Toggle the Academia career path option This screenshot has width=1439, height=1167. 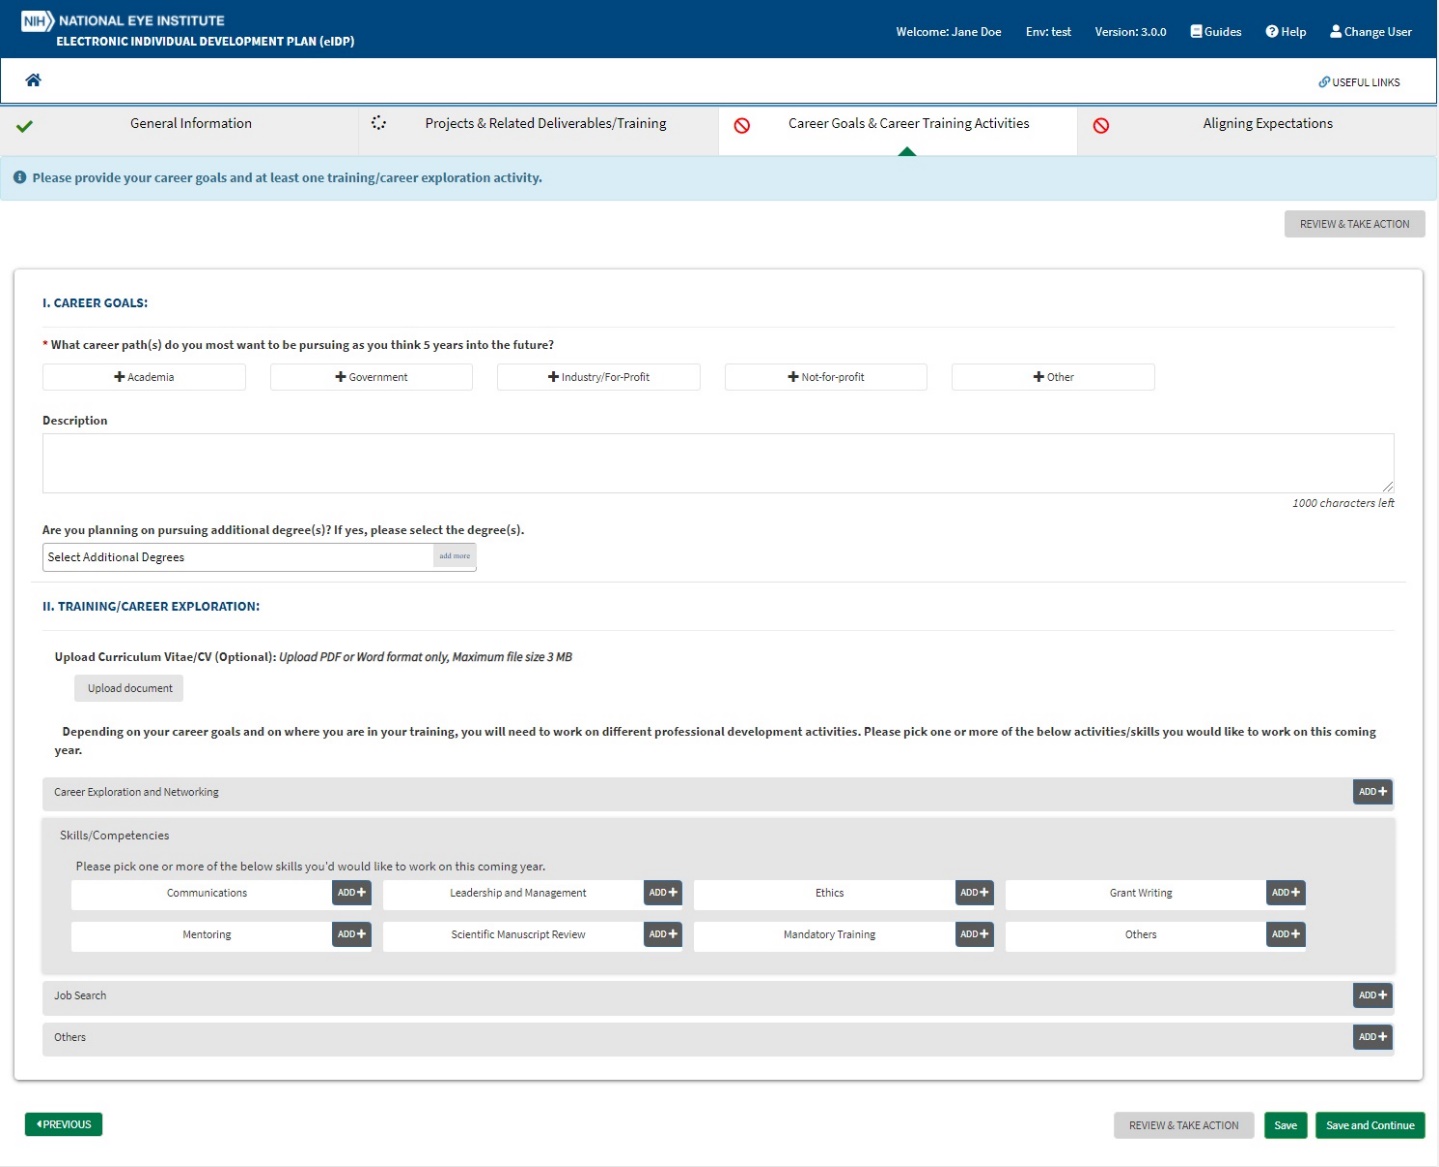tap(144, 377)
